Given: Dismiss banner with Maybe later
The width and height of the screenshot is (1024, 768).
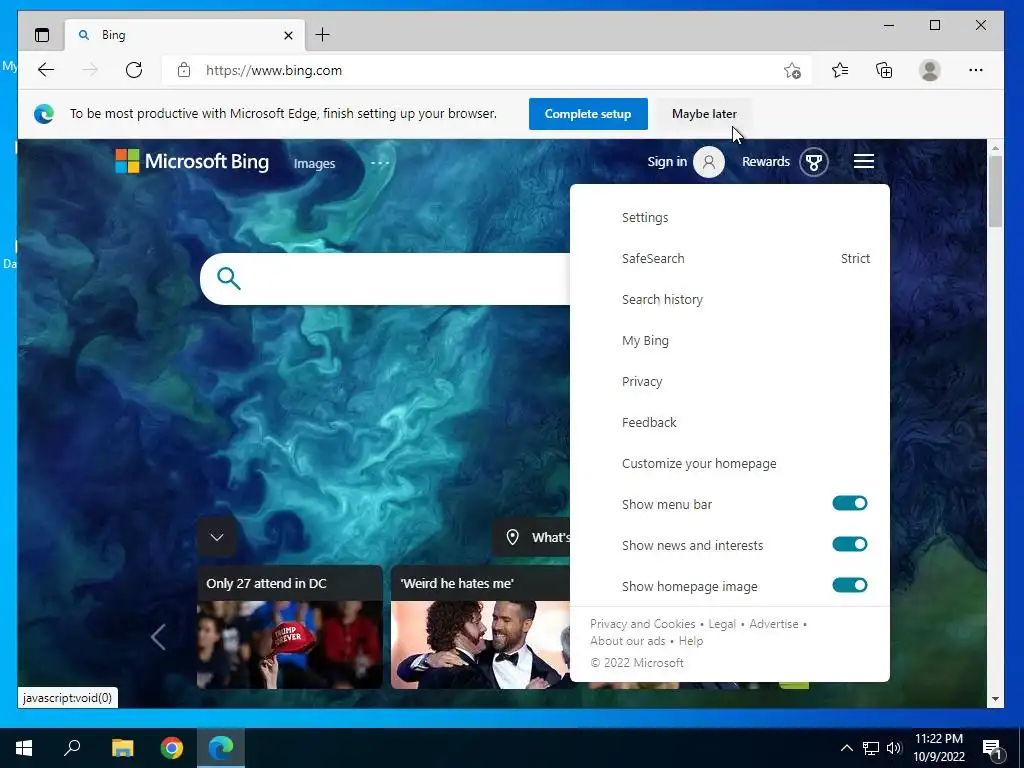Looking at the screenshot, I should click(x=704, y=114).
